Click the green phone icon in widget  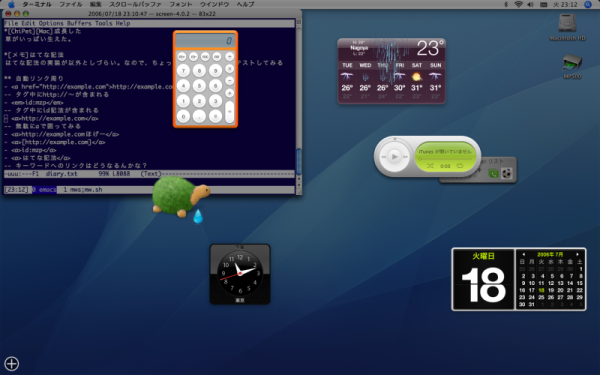click(x=493, y=174)
